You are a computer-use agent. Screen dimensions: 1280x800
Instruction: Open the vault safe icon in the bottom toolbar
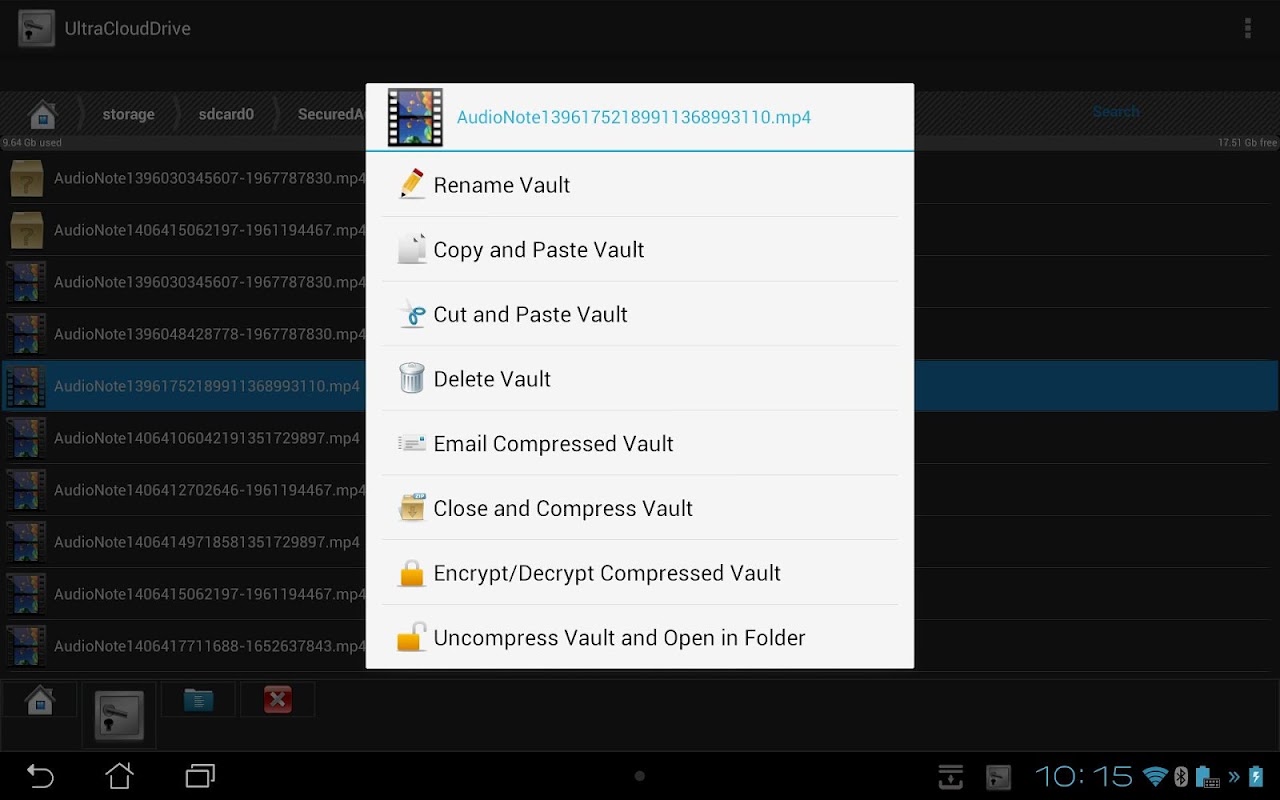tap(119, 715)
